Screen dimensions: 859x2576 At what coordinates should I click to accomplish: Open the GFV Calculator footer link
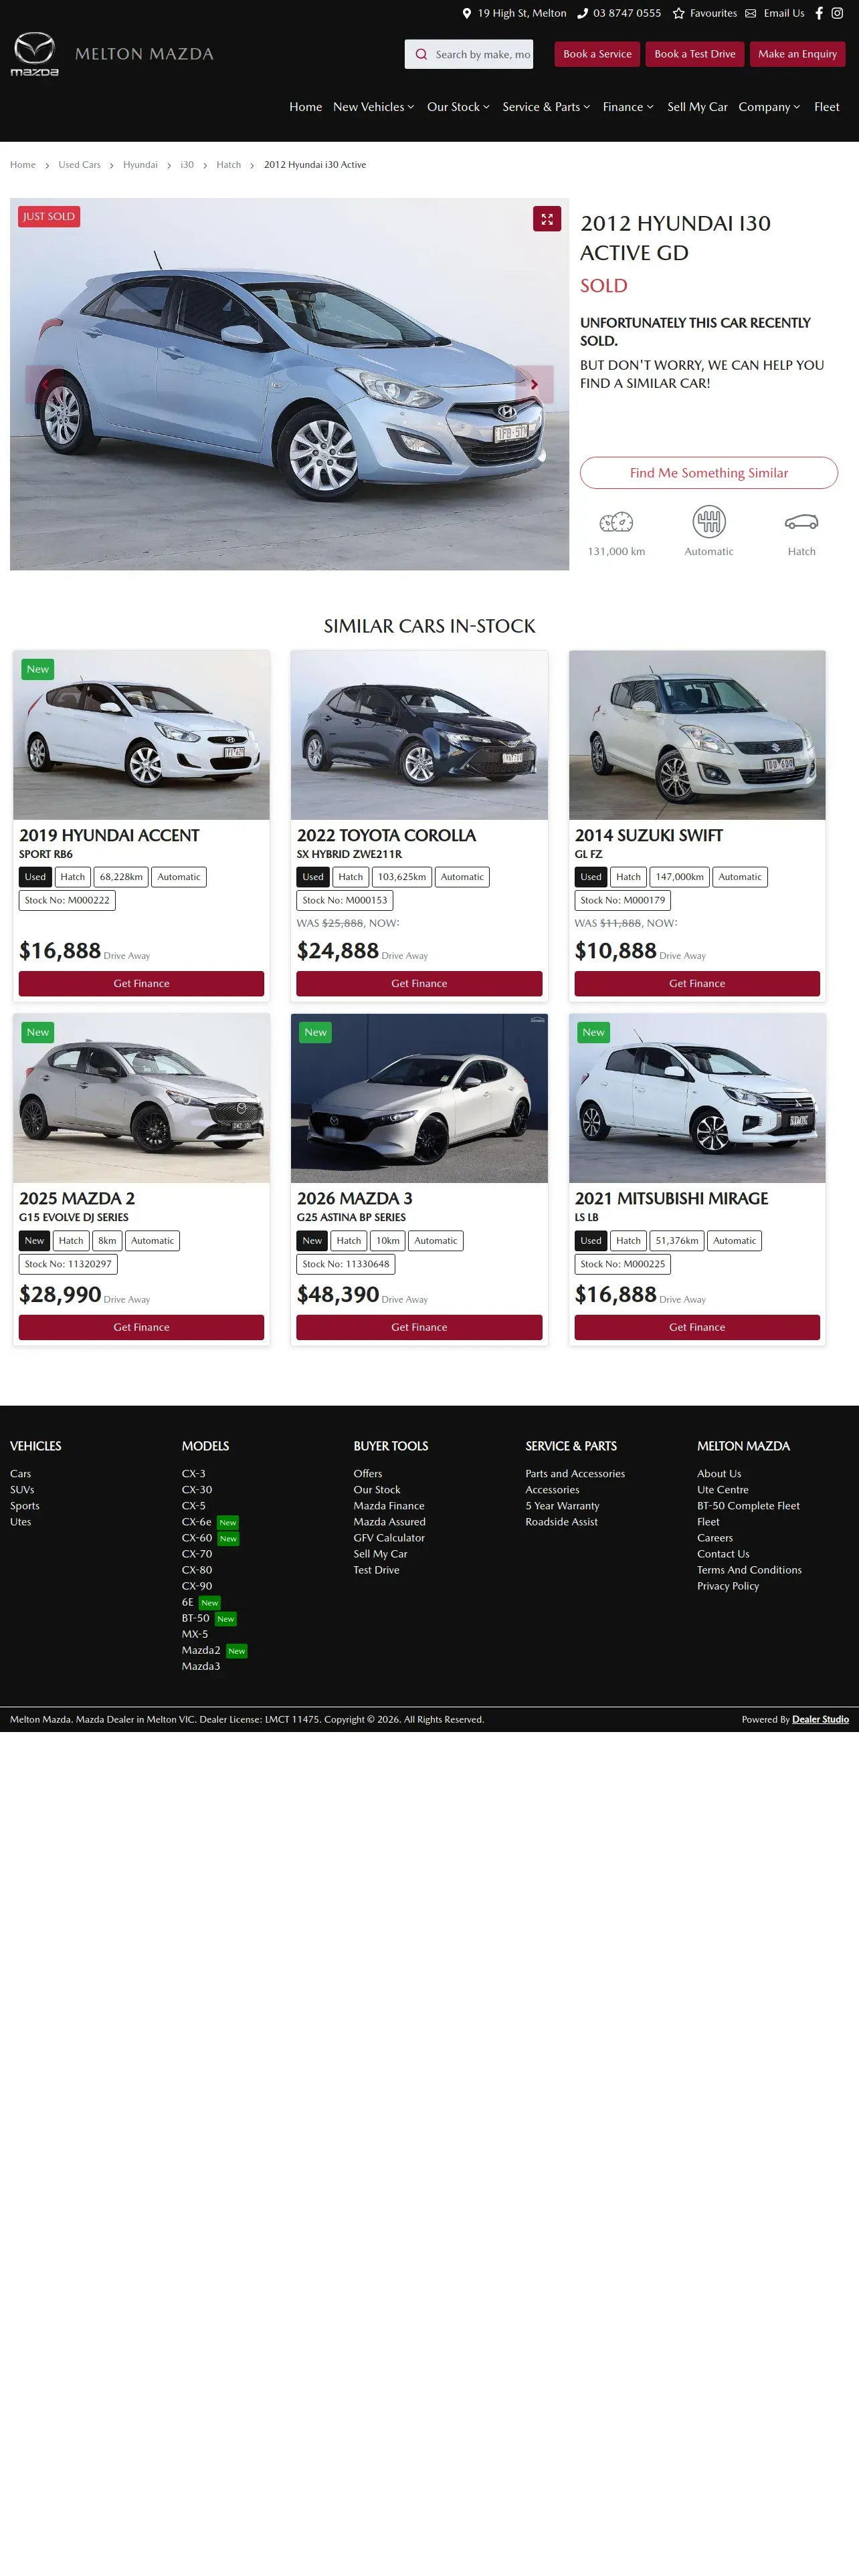[389, 1538]
